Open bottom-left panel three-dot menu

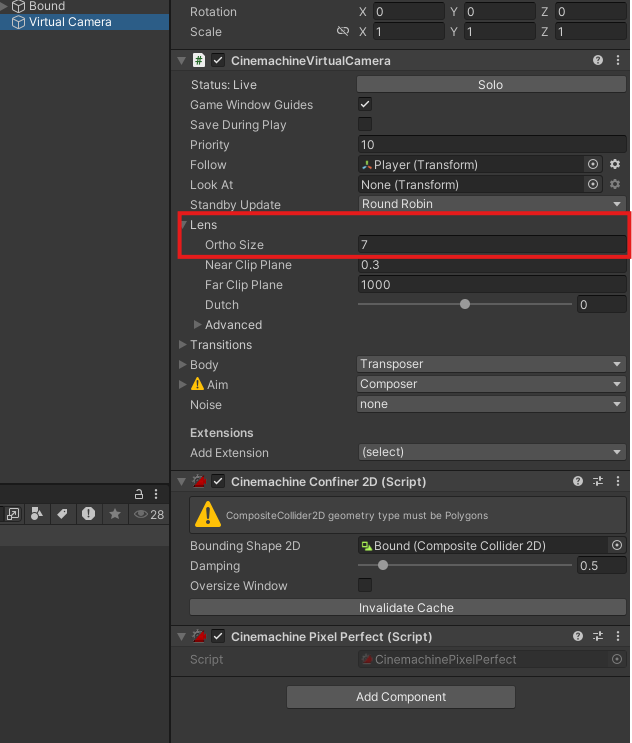coord(156,494)
